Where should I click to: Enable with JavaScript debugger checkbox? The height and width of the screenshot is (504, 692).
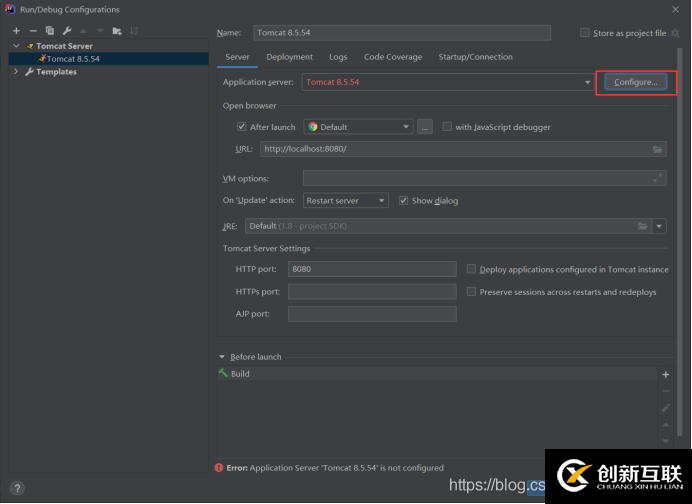click(447, 127)
